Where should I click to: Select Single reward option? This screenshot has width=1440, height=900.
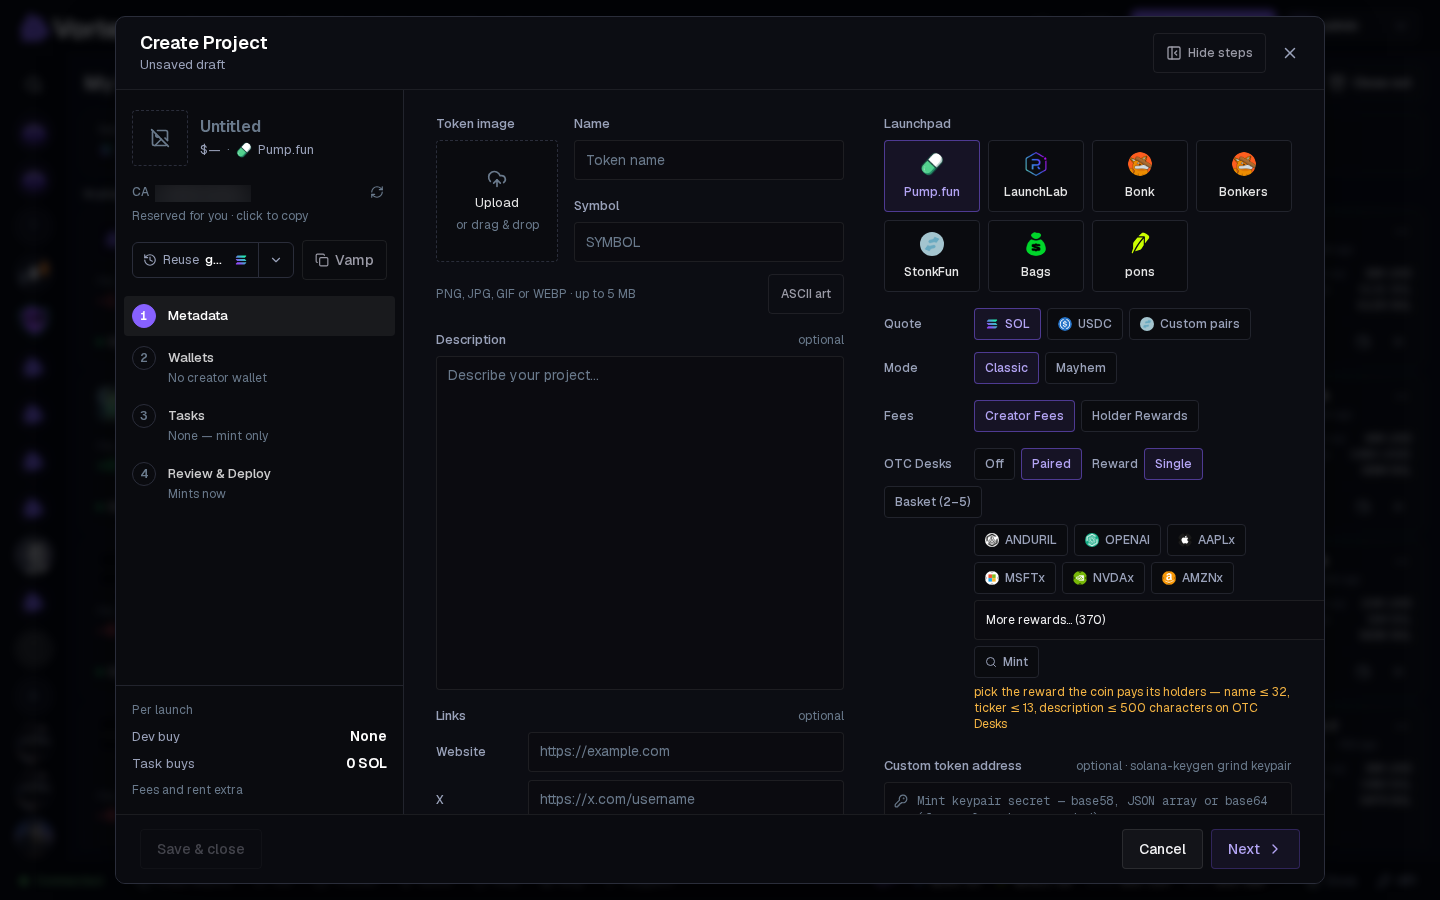coord(1173,464)
